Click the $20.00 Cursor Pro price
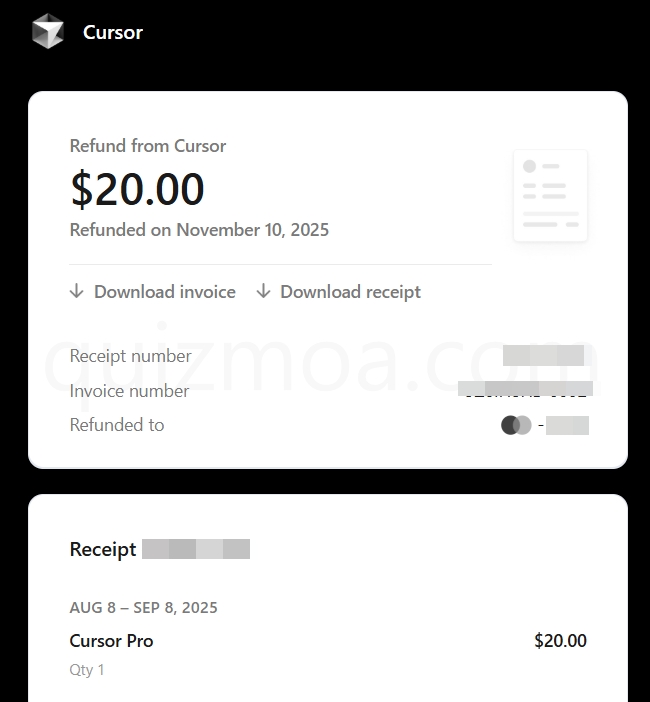The width and height of the screenshot is (650, 702). point(560,641)
